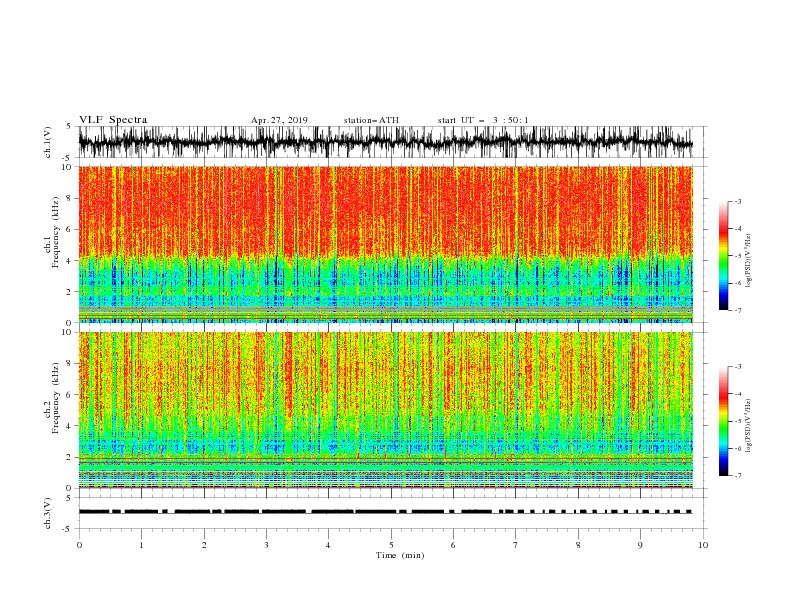Click the "2" kHz tick of ch.2 spectrogram
Image resolution: width=792 pixels, height=612 pixels.
[70, 457]
